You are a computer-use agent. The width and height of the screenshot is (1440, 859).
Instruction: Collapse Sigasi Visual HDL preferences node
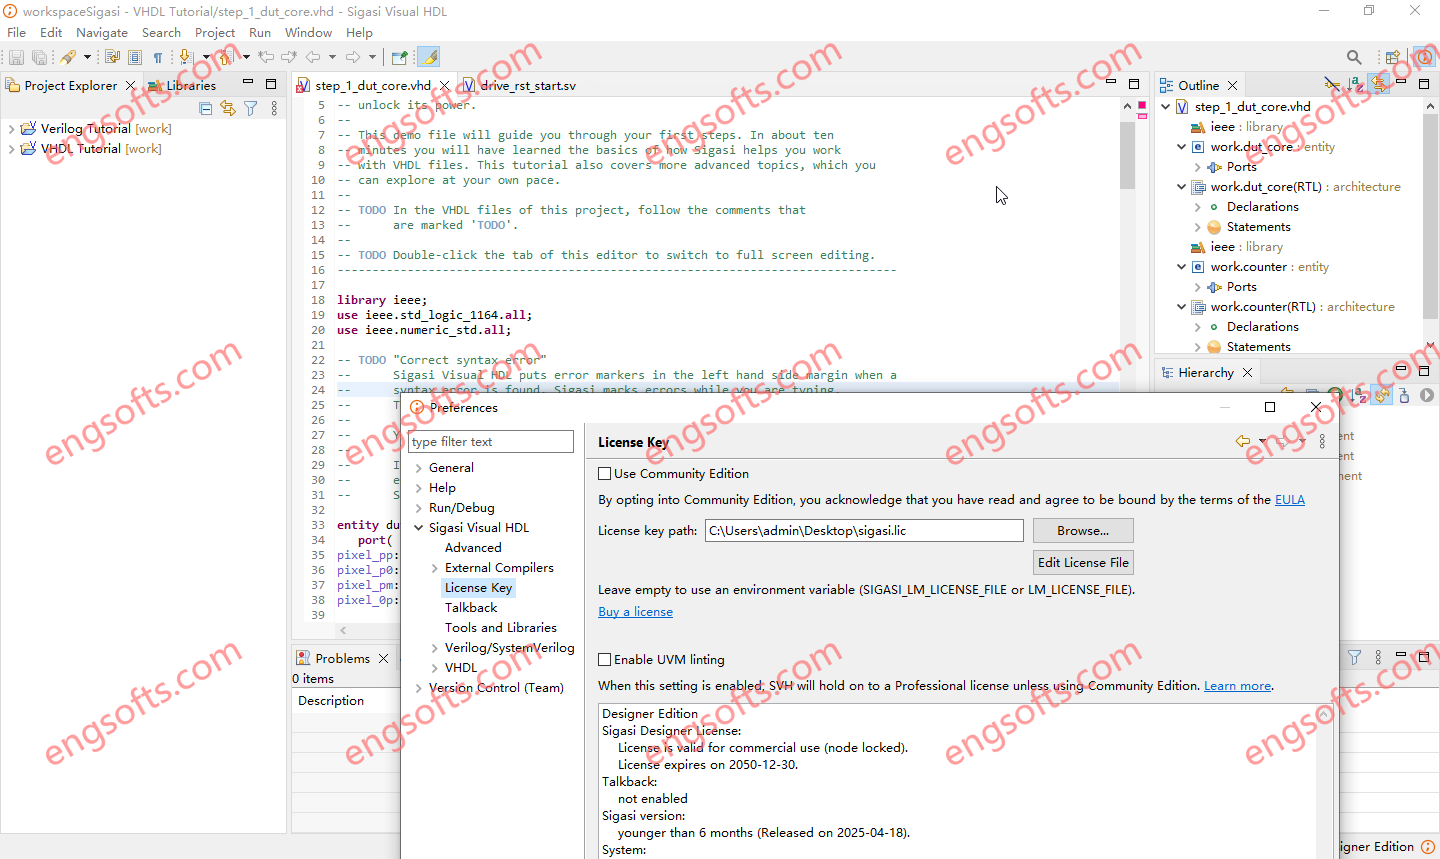(x=419, y=528)
